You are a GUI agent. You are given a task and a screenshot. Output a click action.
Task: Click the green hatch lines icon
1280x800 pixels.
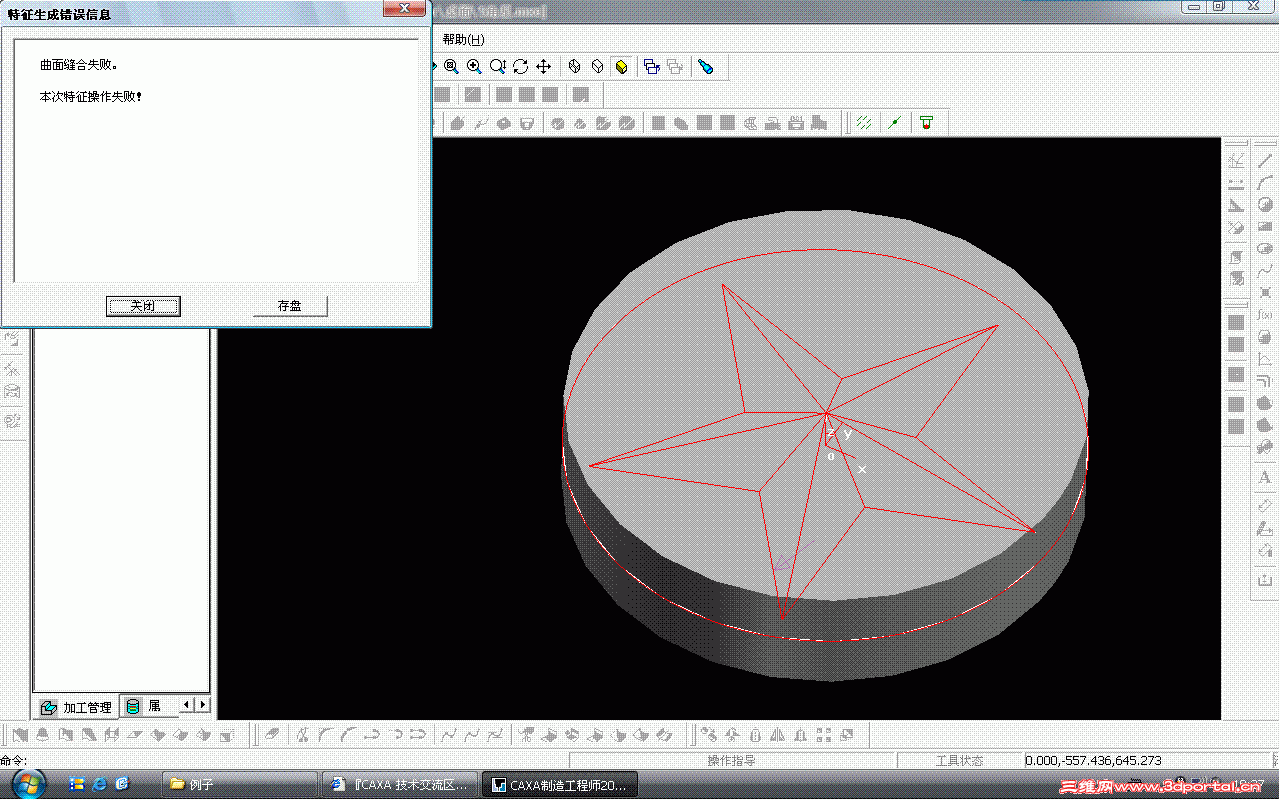tap(864, 122)
